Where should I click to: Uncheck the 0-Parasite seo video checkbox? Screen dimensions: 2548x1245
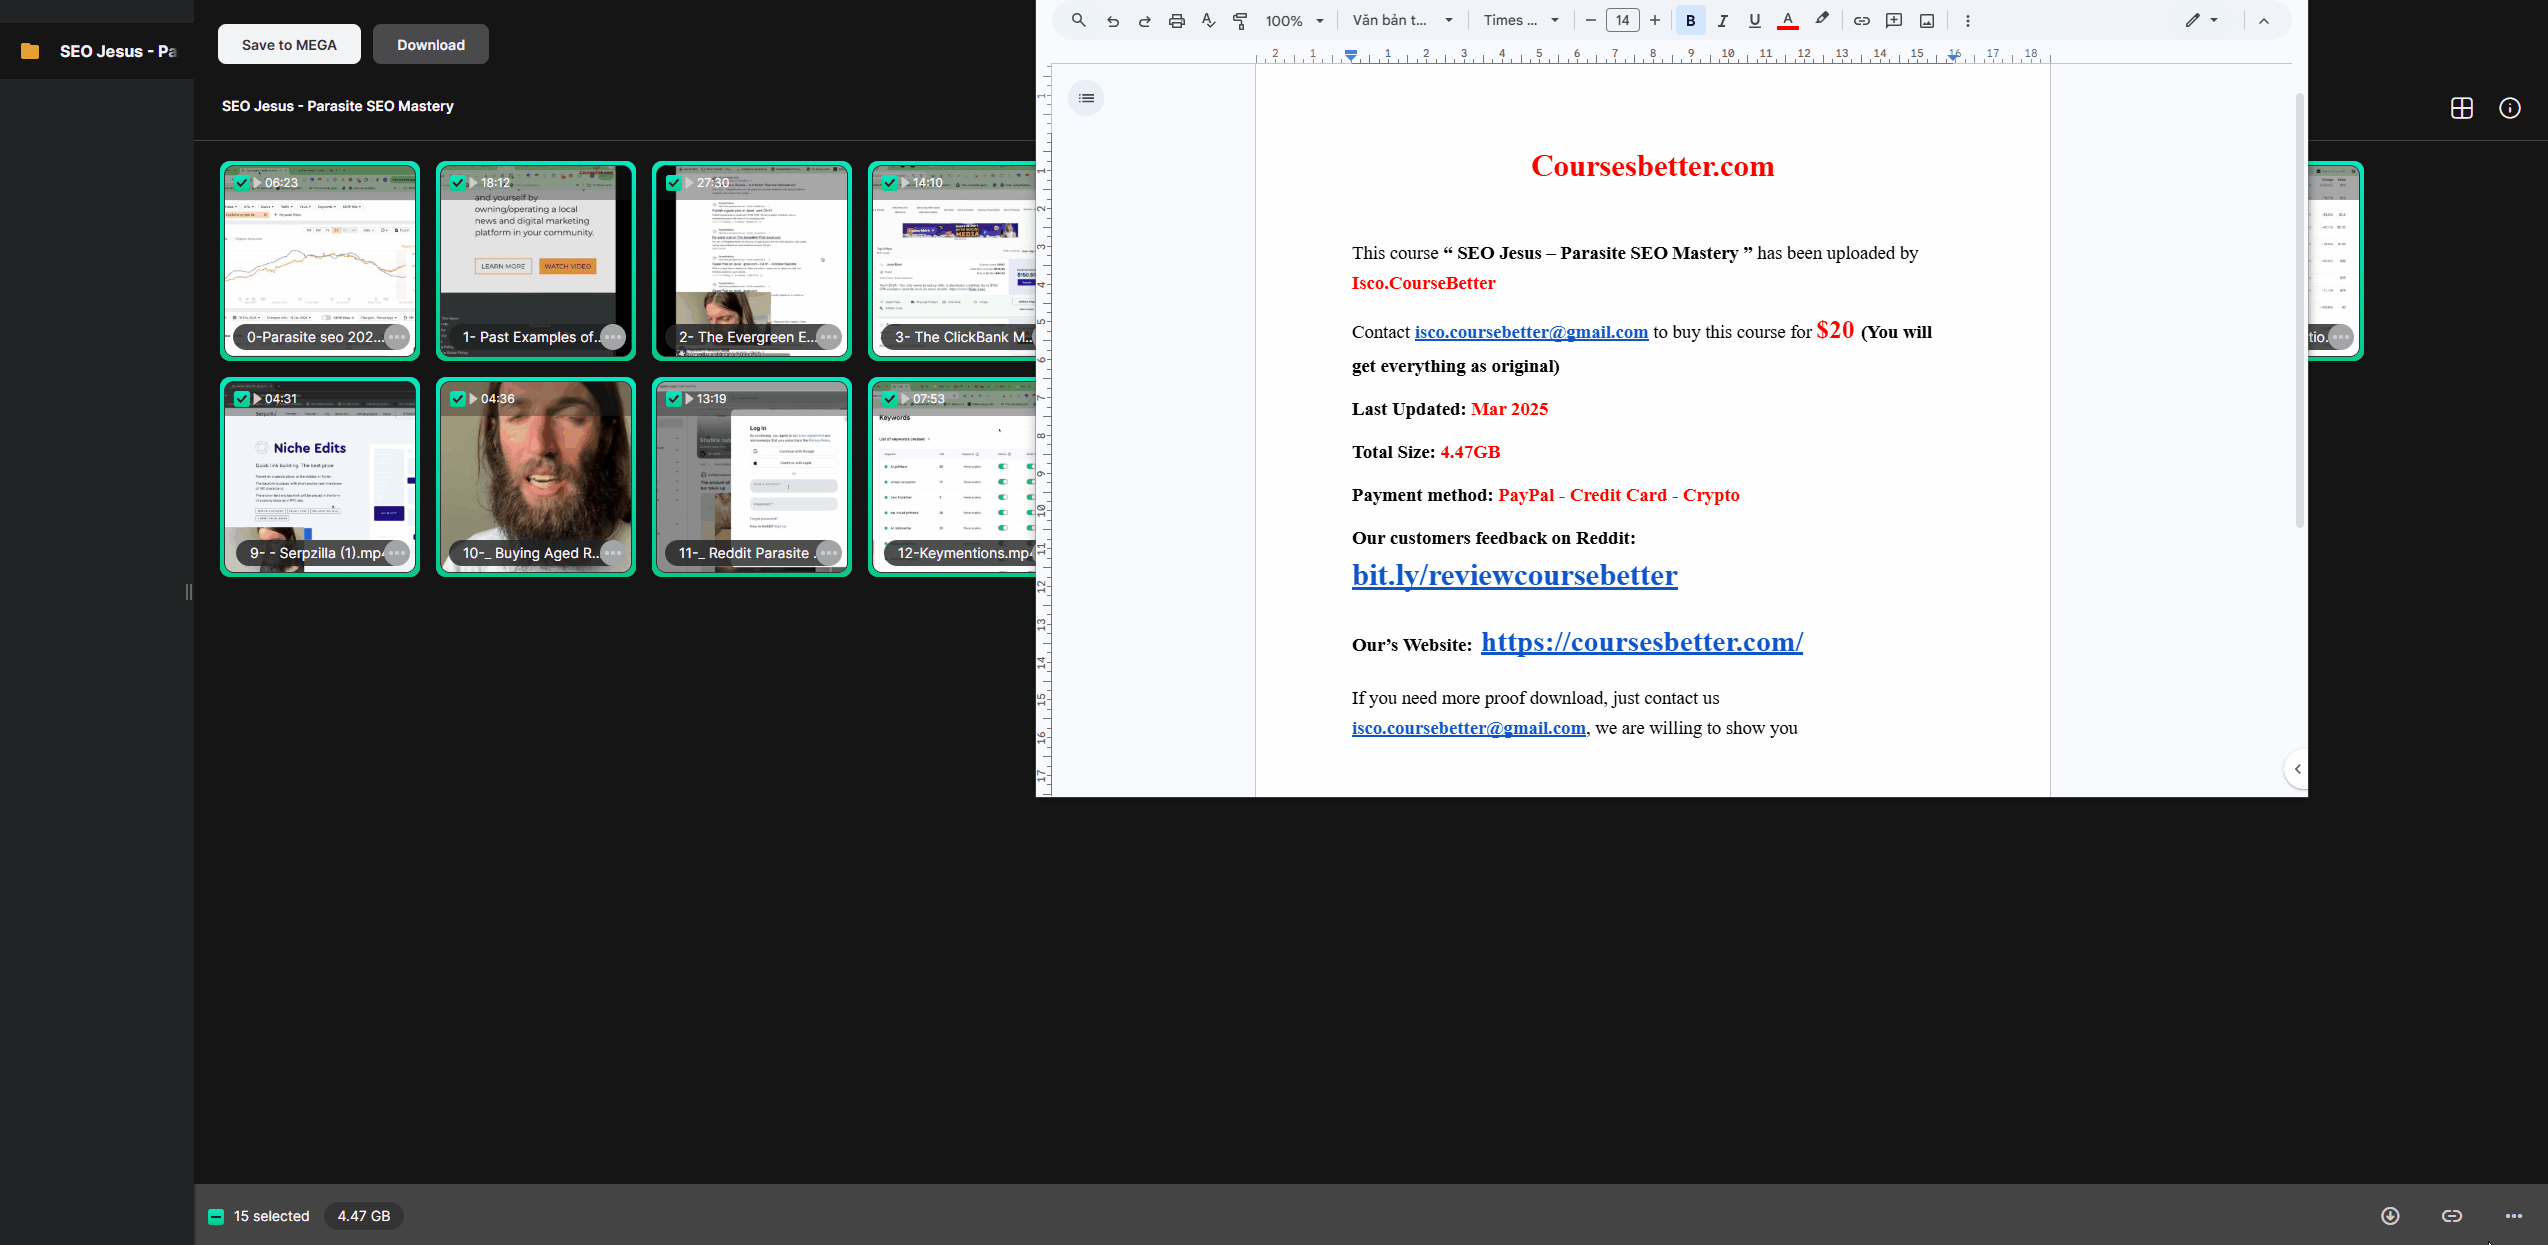242,183
